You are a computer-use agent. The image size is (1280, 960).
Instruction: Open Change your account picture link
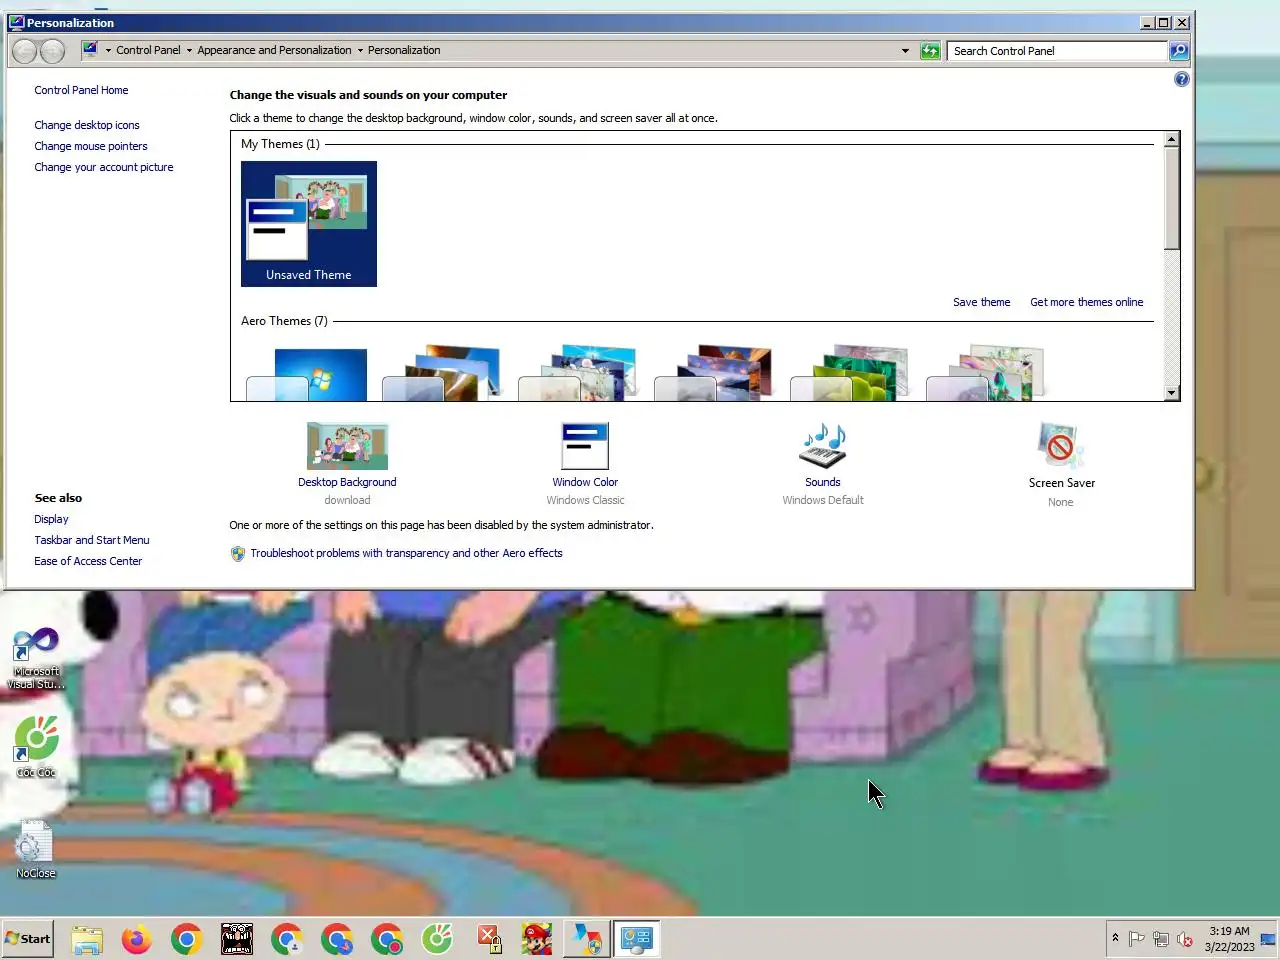click(104, 167)
